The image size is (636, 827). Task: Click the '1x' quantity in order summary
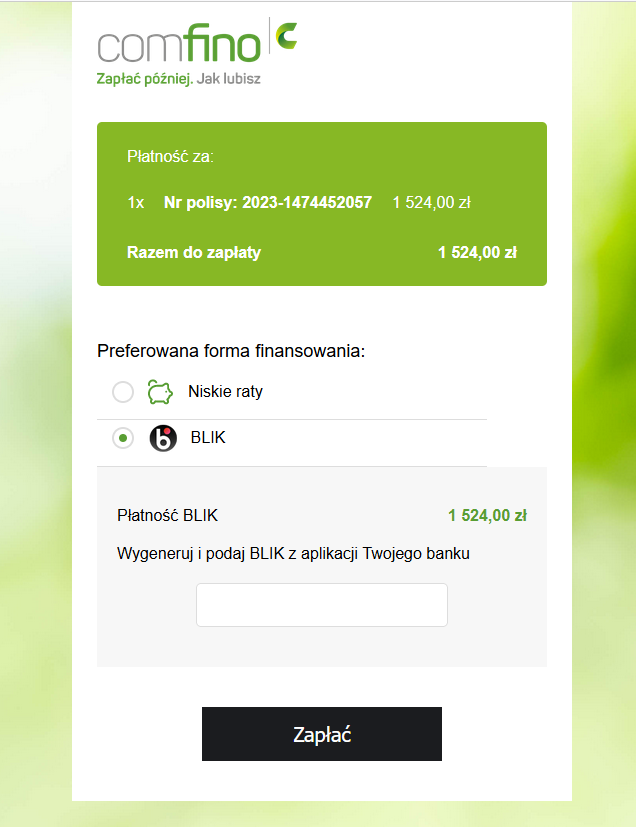click(136, 203)
